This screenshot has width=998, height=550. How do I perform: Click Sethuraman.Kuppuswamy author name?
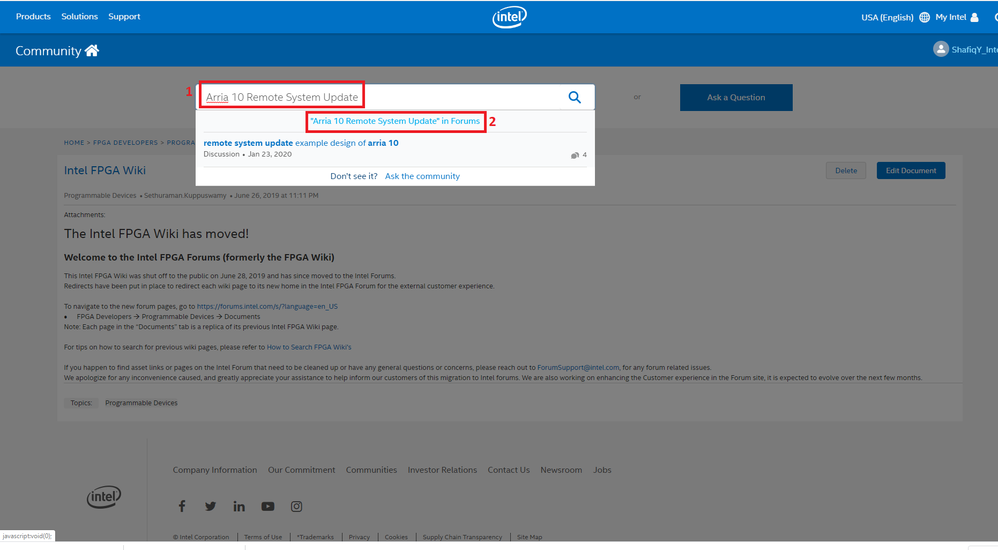click(x=185, y=195)
